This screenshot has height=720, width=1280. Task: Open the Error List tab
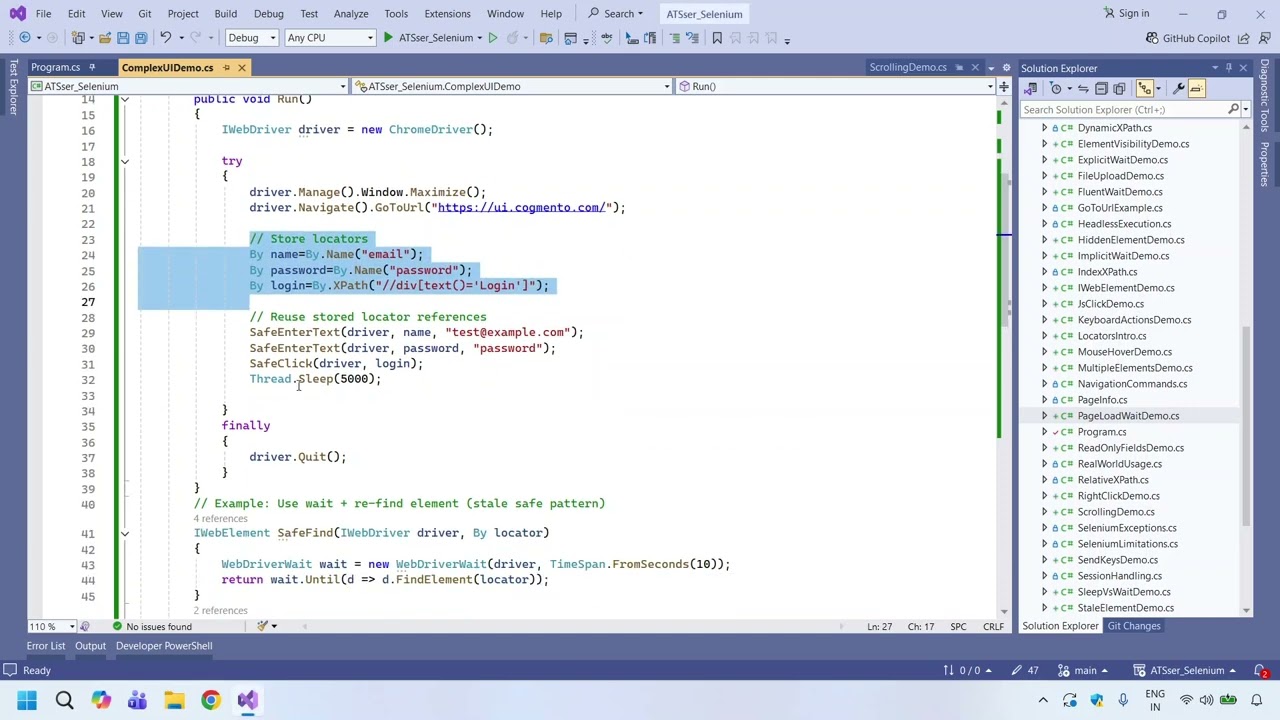coord(46,646)
